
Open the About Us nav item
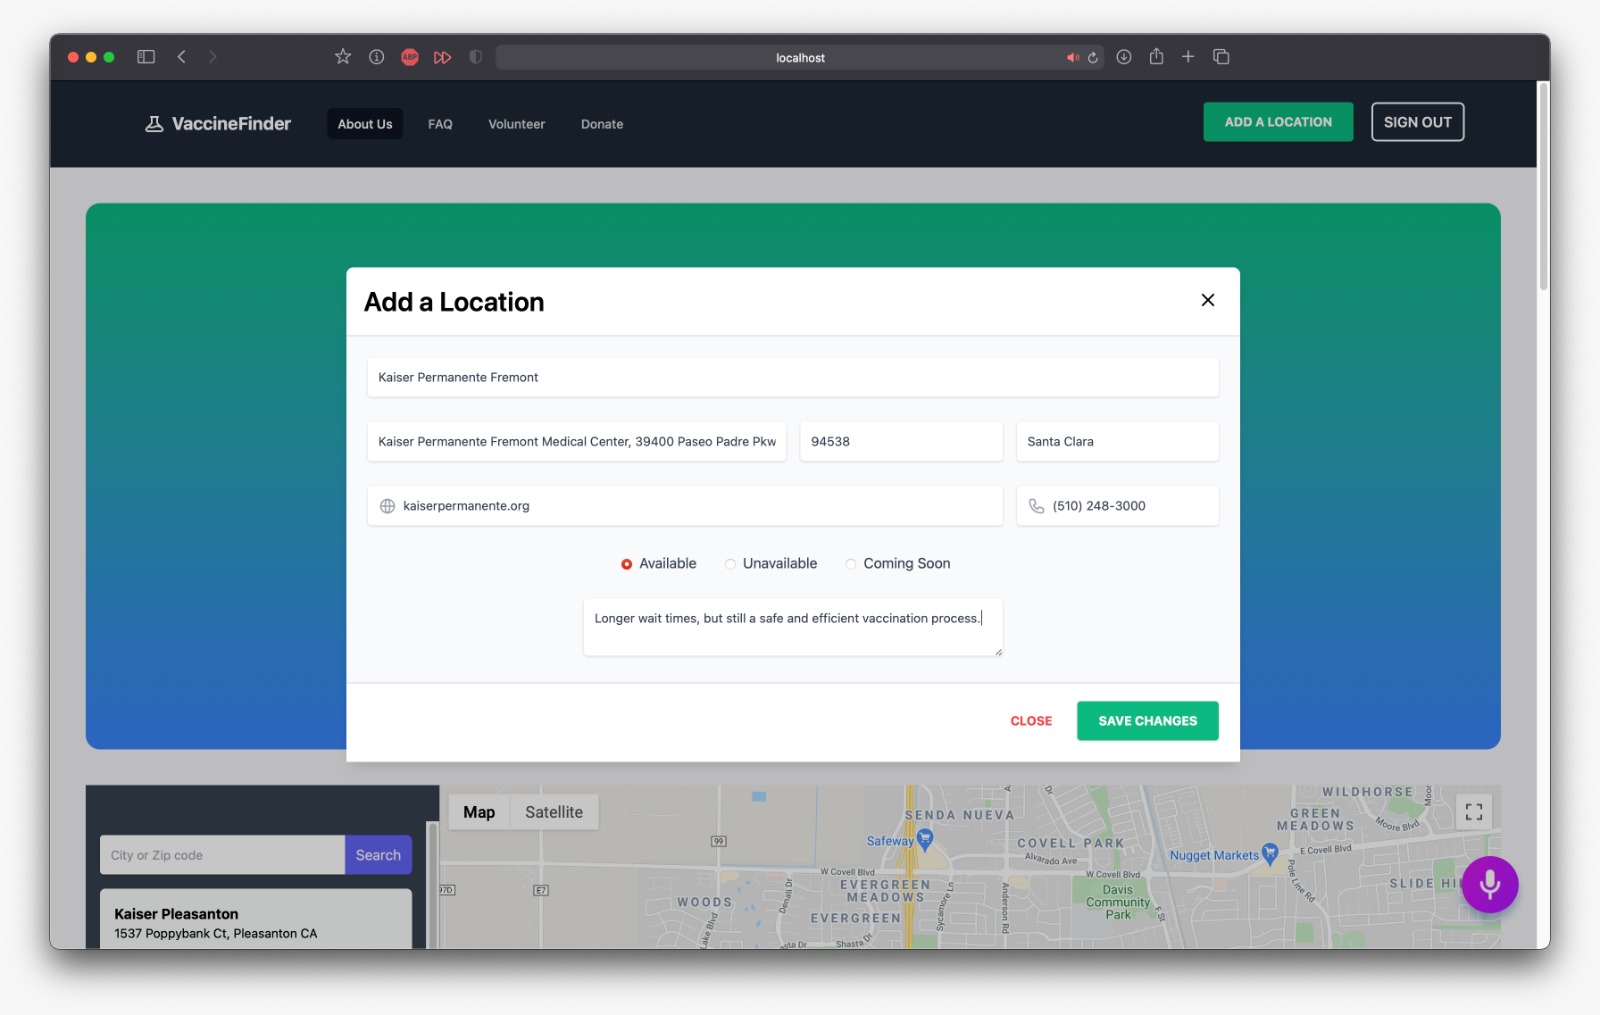(x=365, y=124)
